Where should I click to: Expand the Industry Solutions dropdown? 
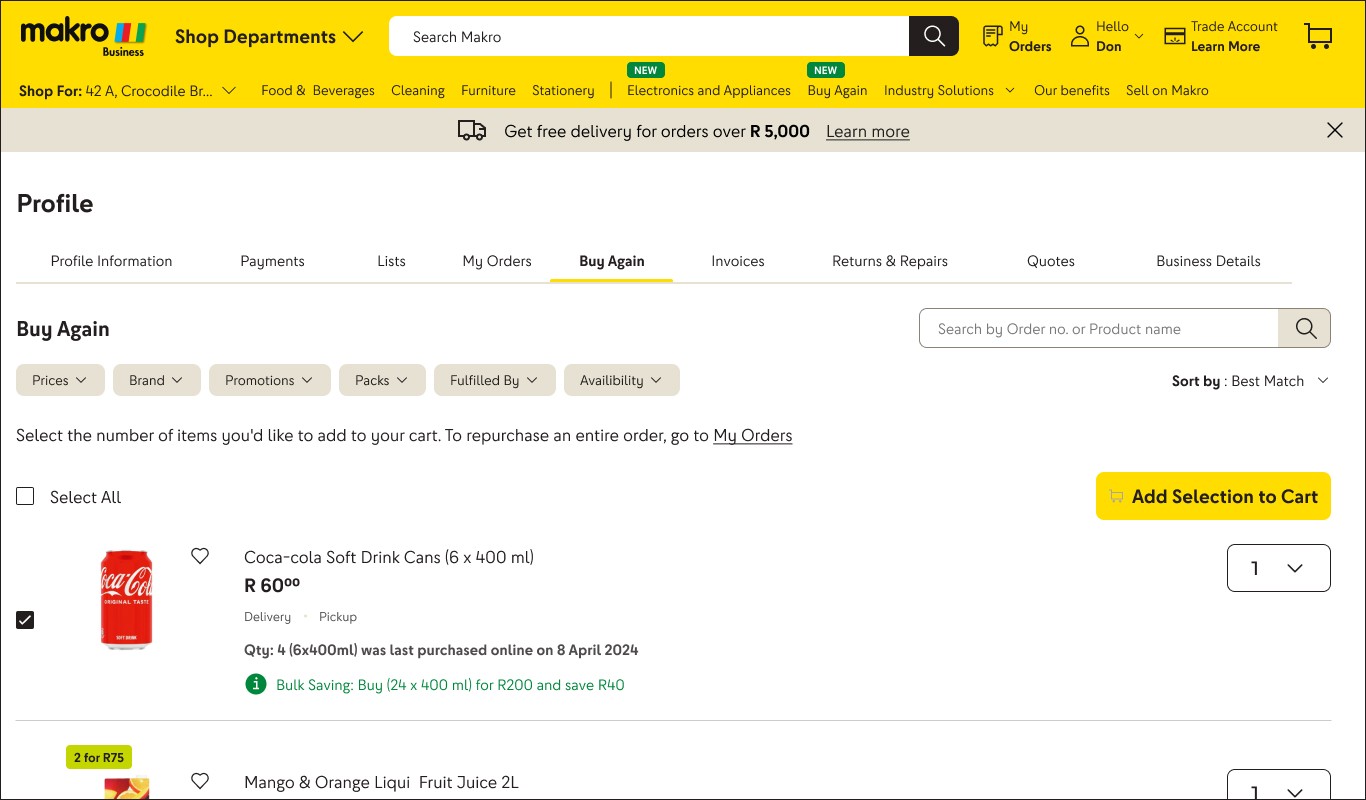(x=949, y=90)
